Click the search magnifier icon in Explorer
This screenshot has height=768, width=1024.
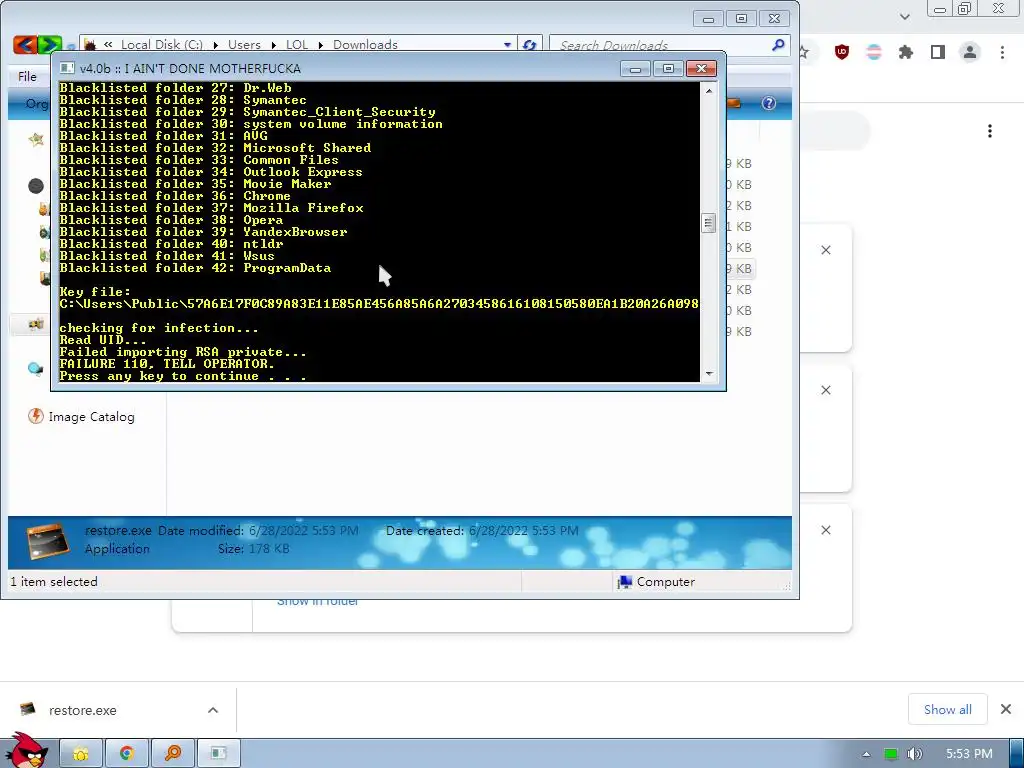coord(778,44)
